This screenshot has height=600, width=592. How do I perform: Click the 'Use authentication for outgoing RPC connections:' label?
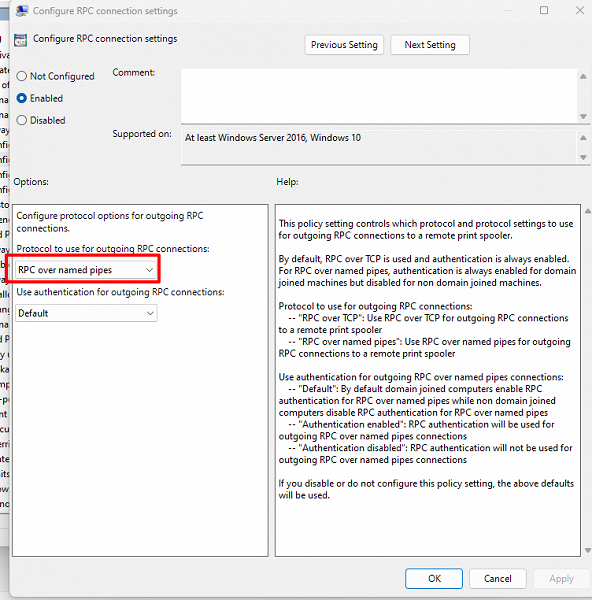coord(120,292)
